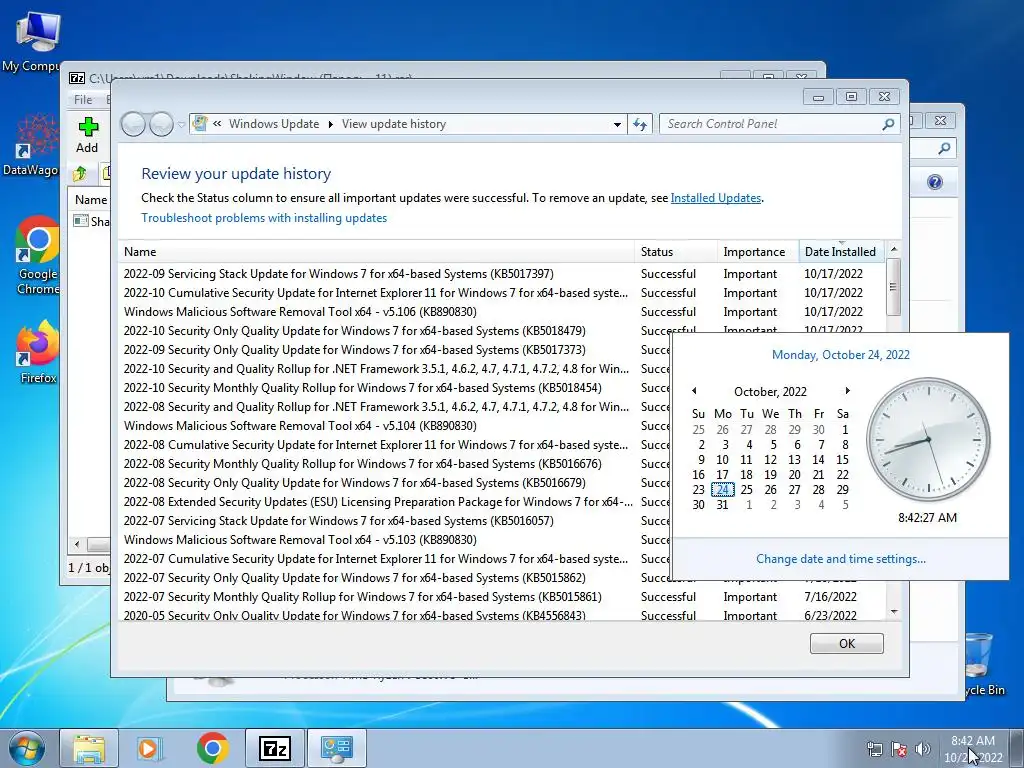Image resolution: width=1024 pixels, height=768 pixels.
Task: Open the DataWagon desktop shortcut
Action: [31, 146]
